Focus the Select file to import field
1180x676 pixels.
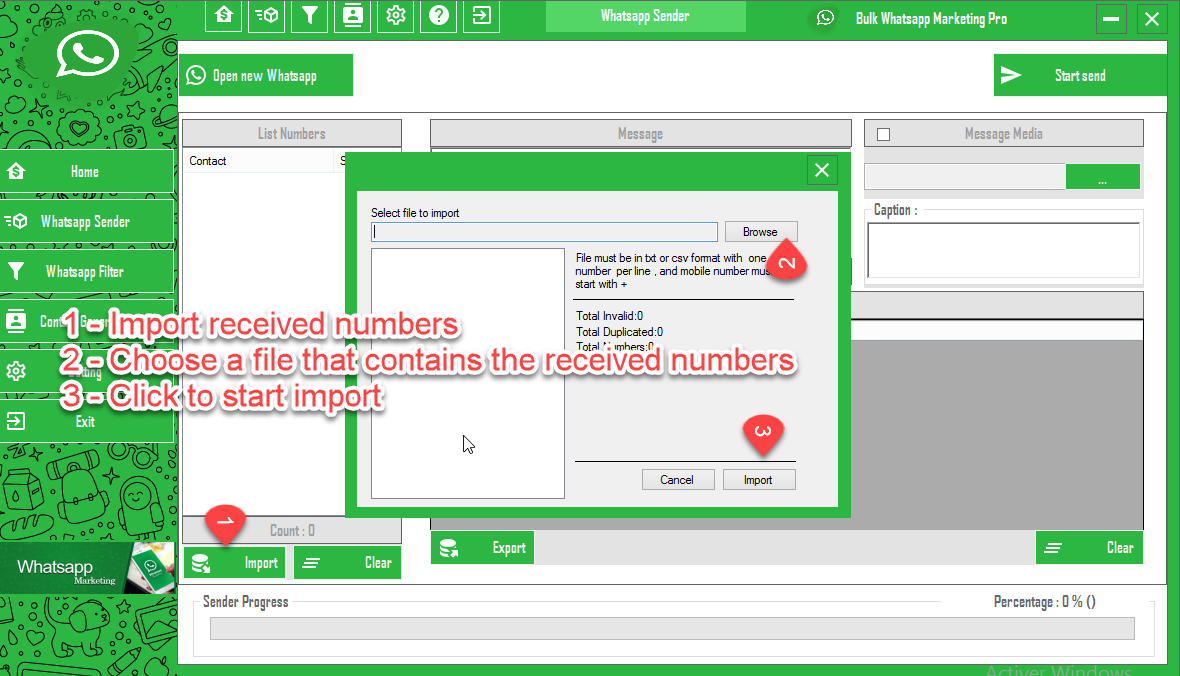[x=545, y=232]
